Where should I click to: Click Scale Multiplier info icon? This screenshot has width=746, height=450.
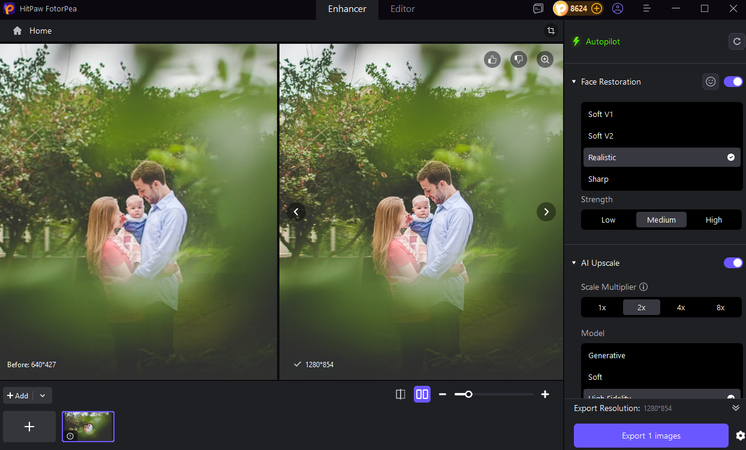(643, 287)
